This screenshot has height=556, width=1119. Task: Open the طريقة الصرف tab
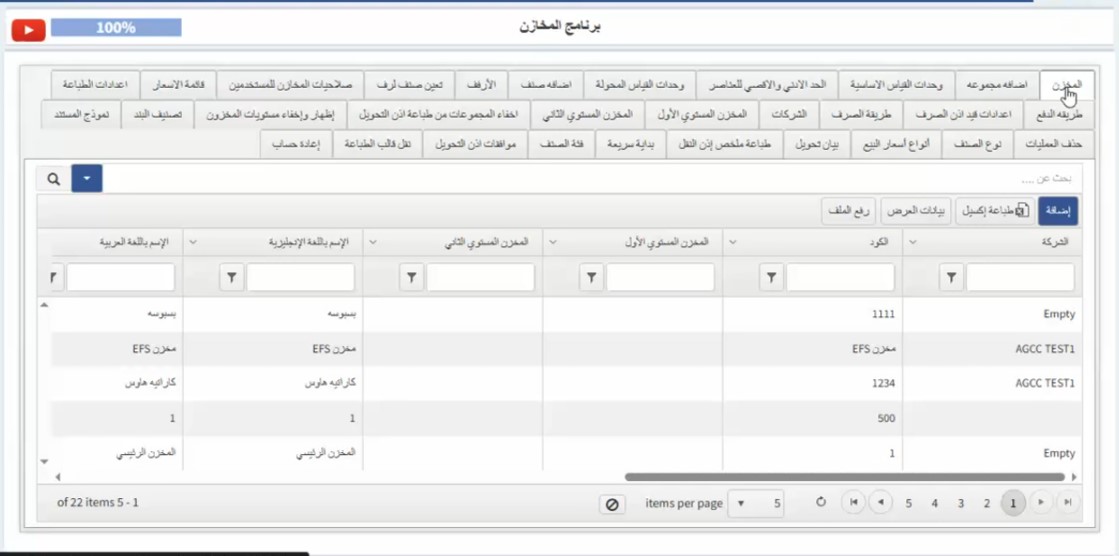coord(861,114)
